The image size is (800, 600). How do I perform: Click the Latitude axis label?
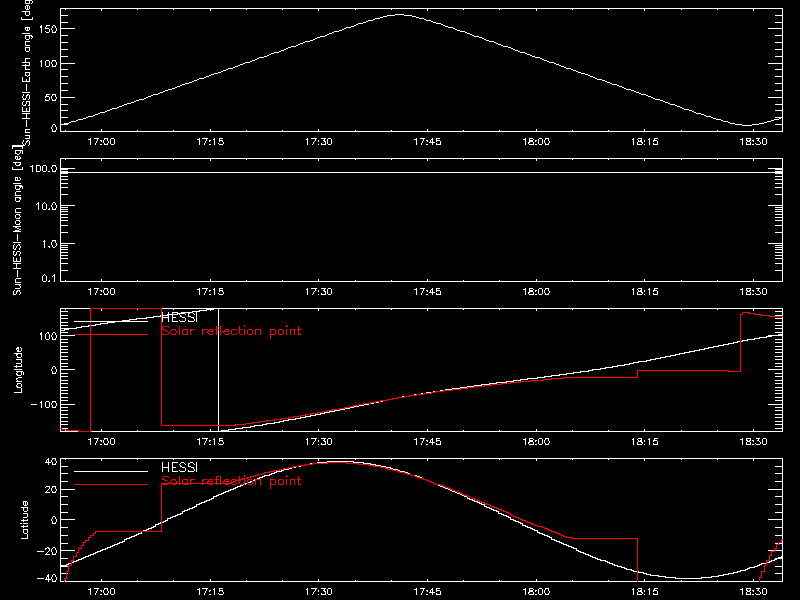24,520
